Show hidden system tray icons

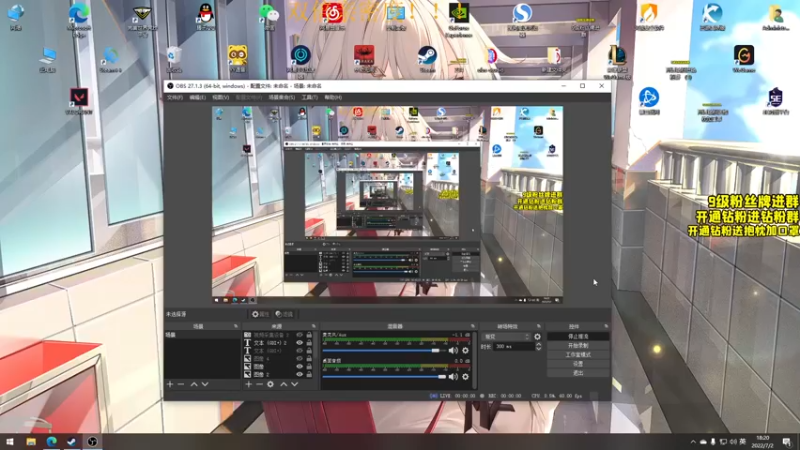(693, 442)
